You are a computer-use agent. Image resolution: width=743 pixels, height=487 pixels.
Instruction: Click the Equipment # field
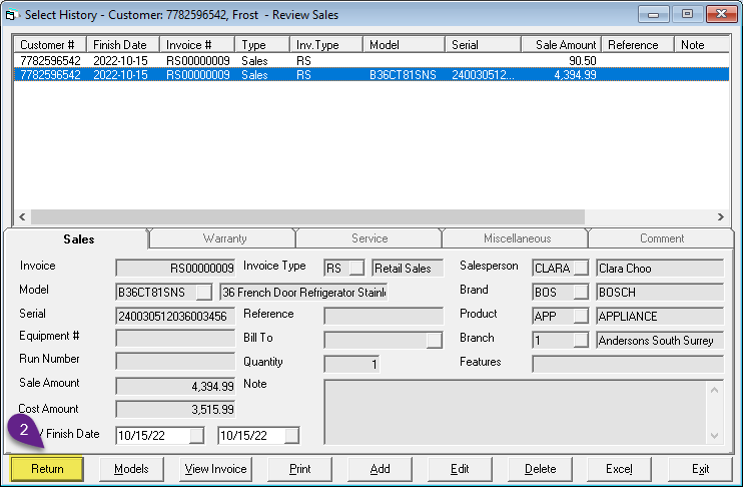pyautogui.click(x=175, y=339)
